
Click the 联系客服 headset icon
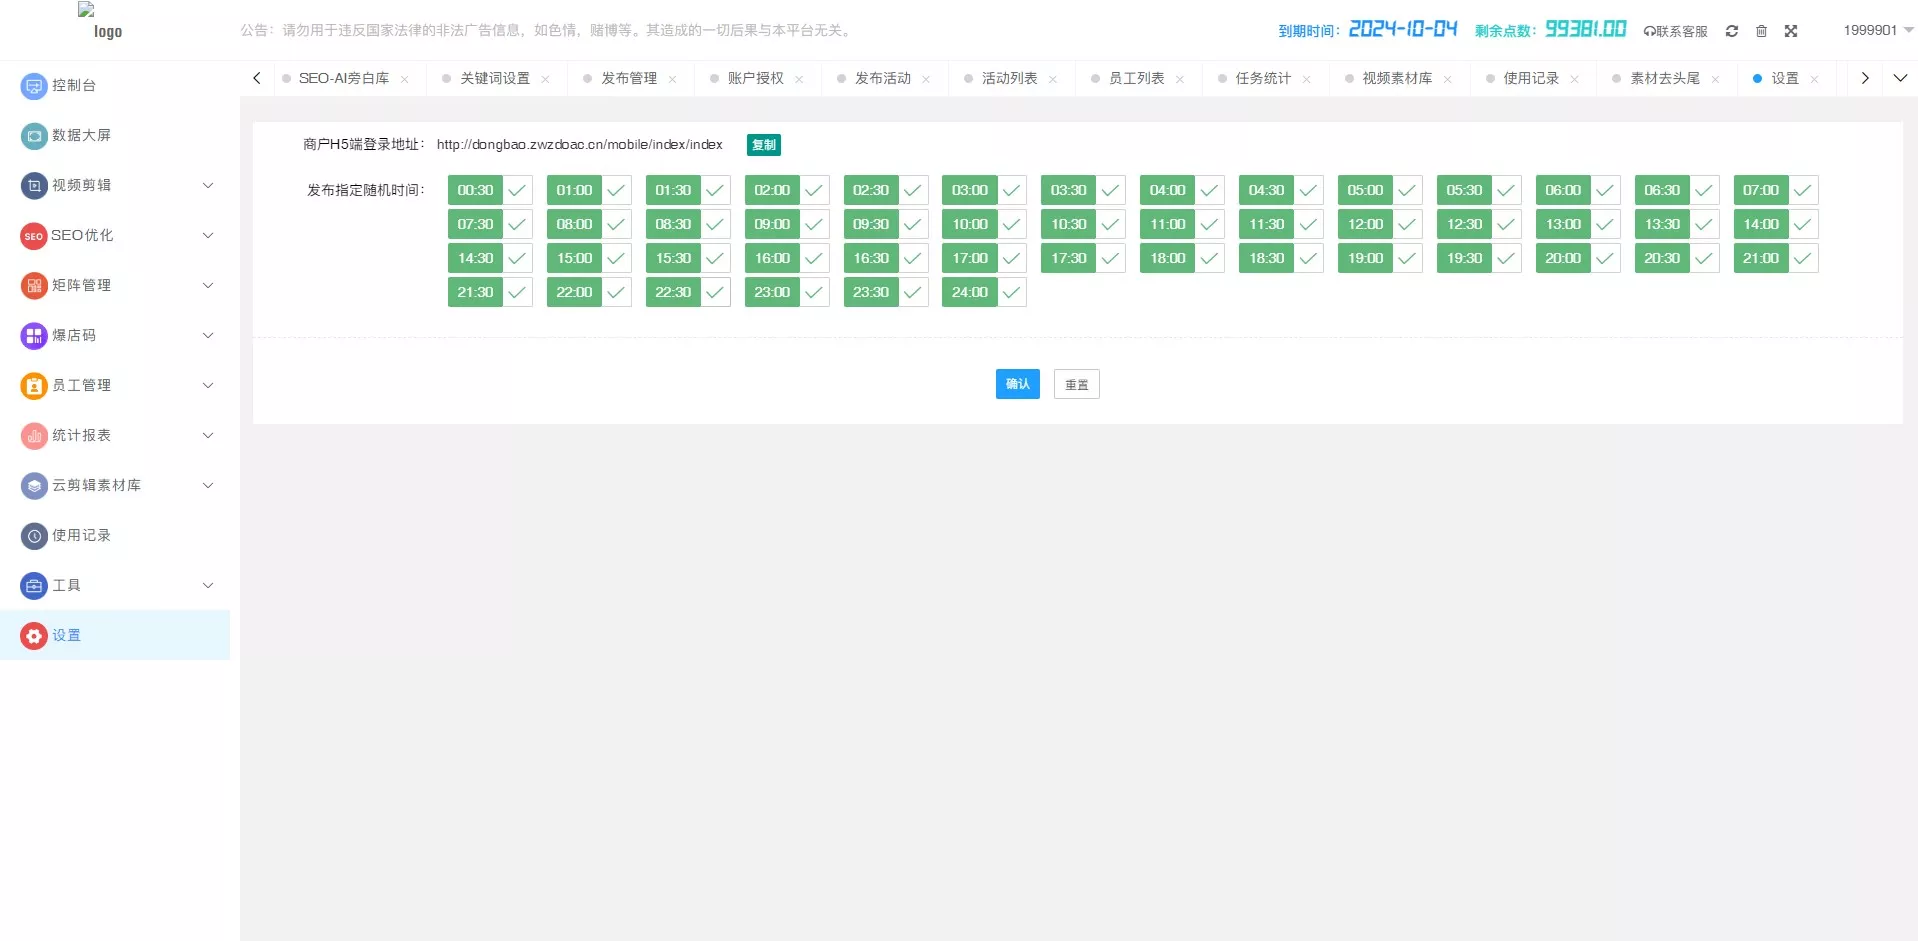click(x=1649, y=31)
